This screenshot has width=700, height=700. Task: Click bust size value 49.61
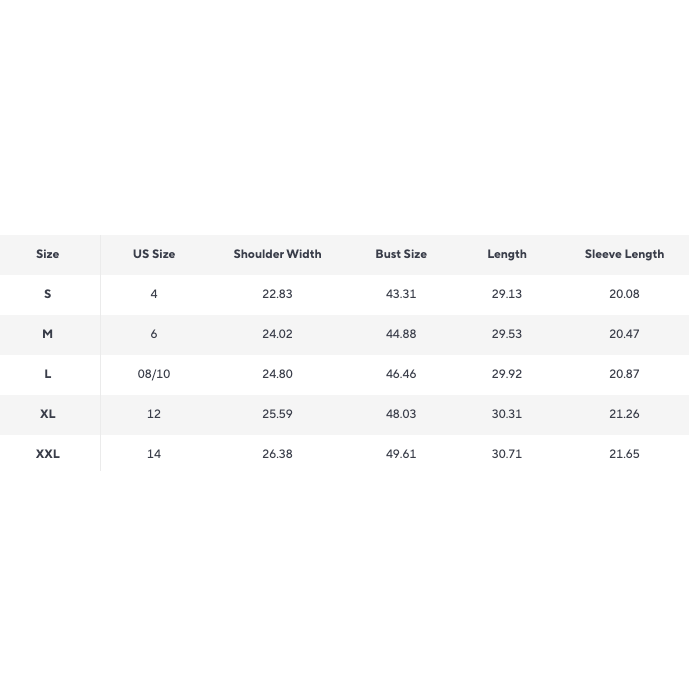(x=401, y=454)
